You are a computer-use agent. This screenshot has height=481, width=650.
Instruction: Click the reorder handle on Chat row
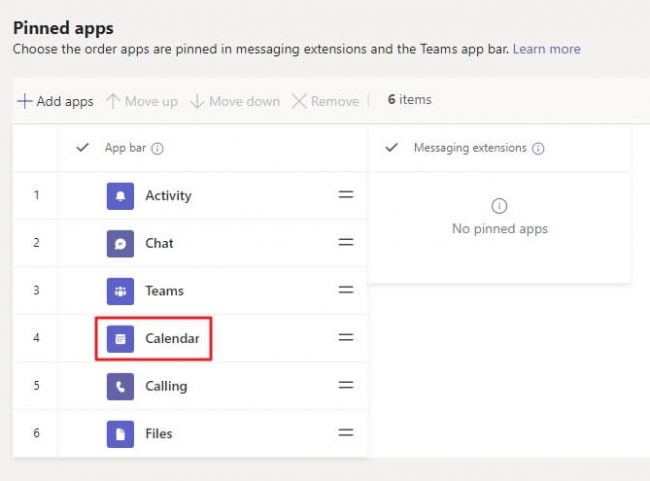(x=346, y=242)
